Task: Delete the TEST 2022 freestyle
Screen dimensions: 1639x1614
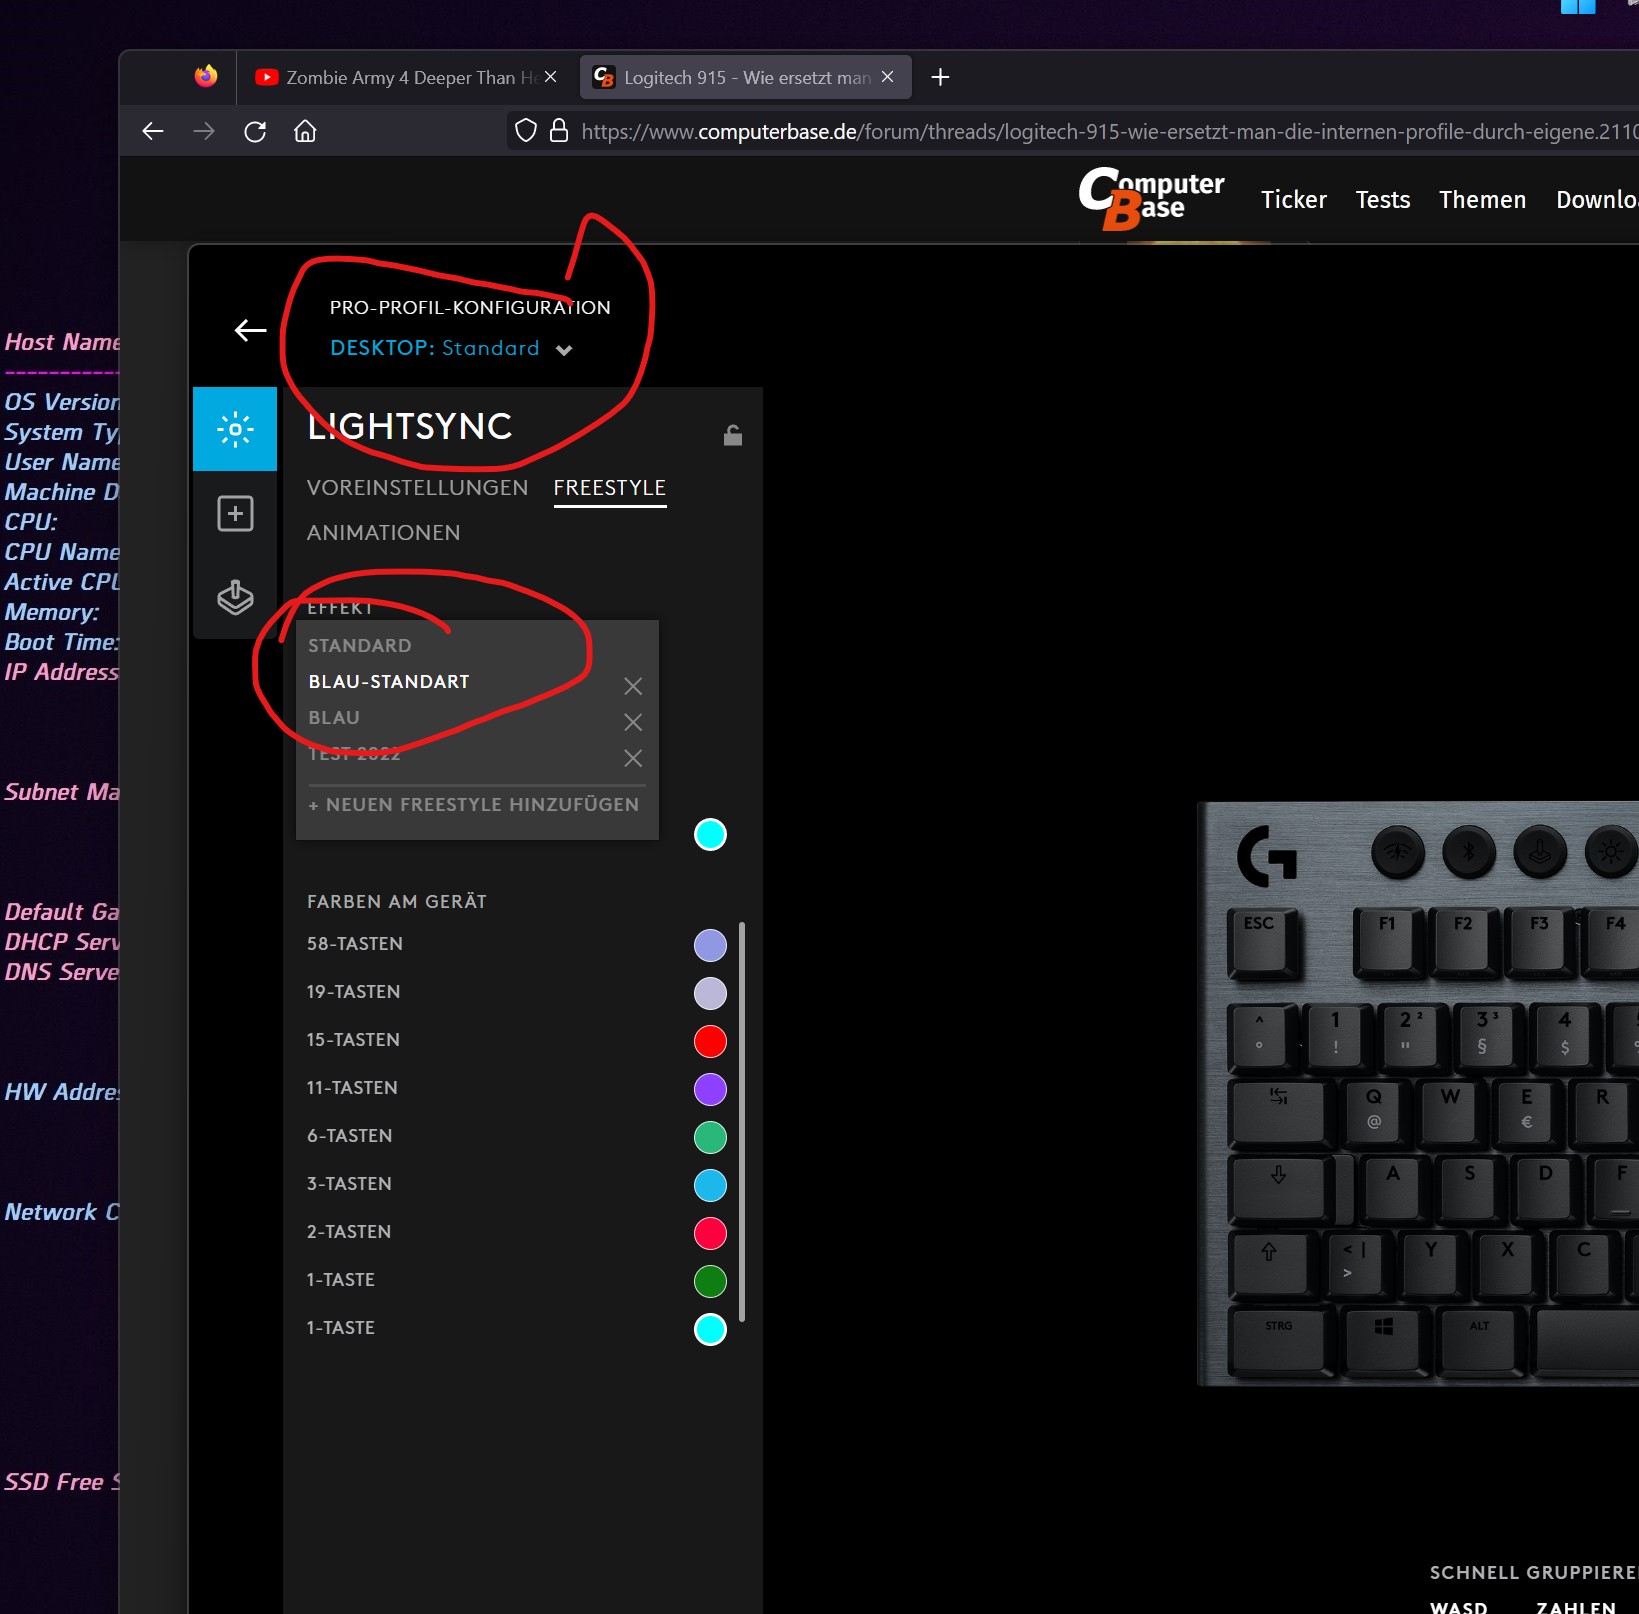Action: point(633,758)
